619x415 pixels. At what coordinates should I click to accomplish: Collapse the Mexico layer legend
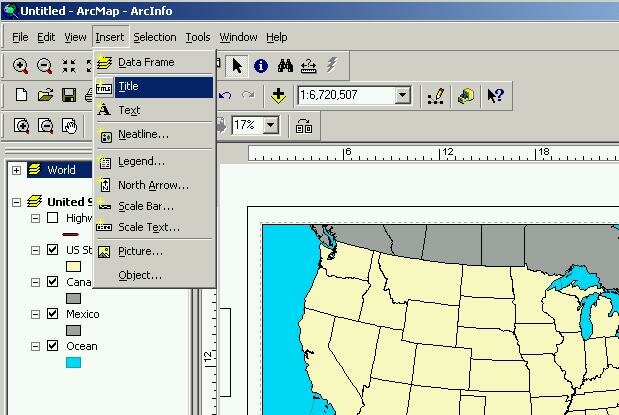click(35, 314)
